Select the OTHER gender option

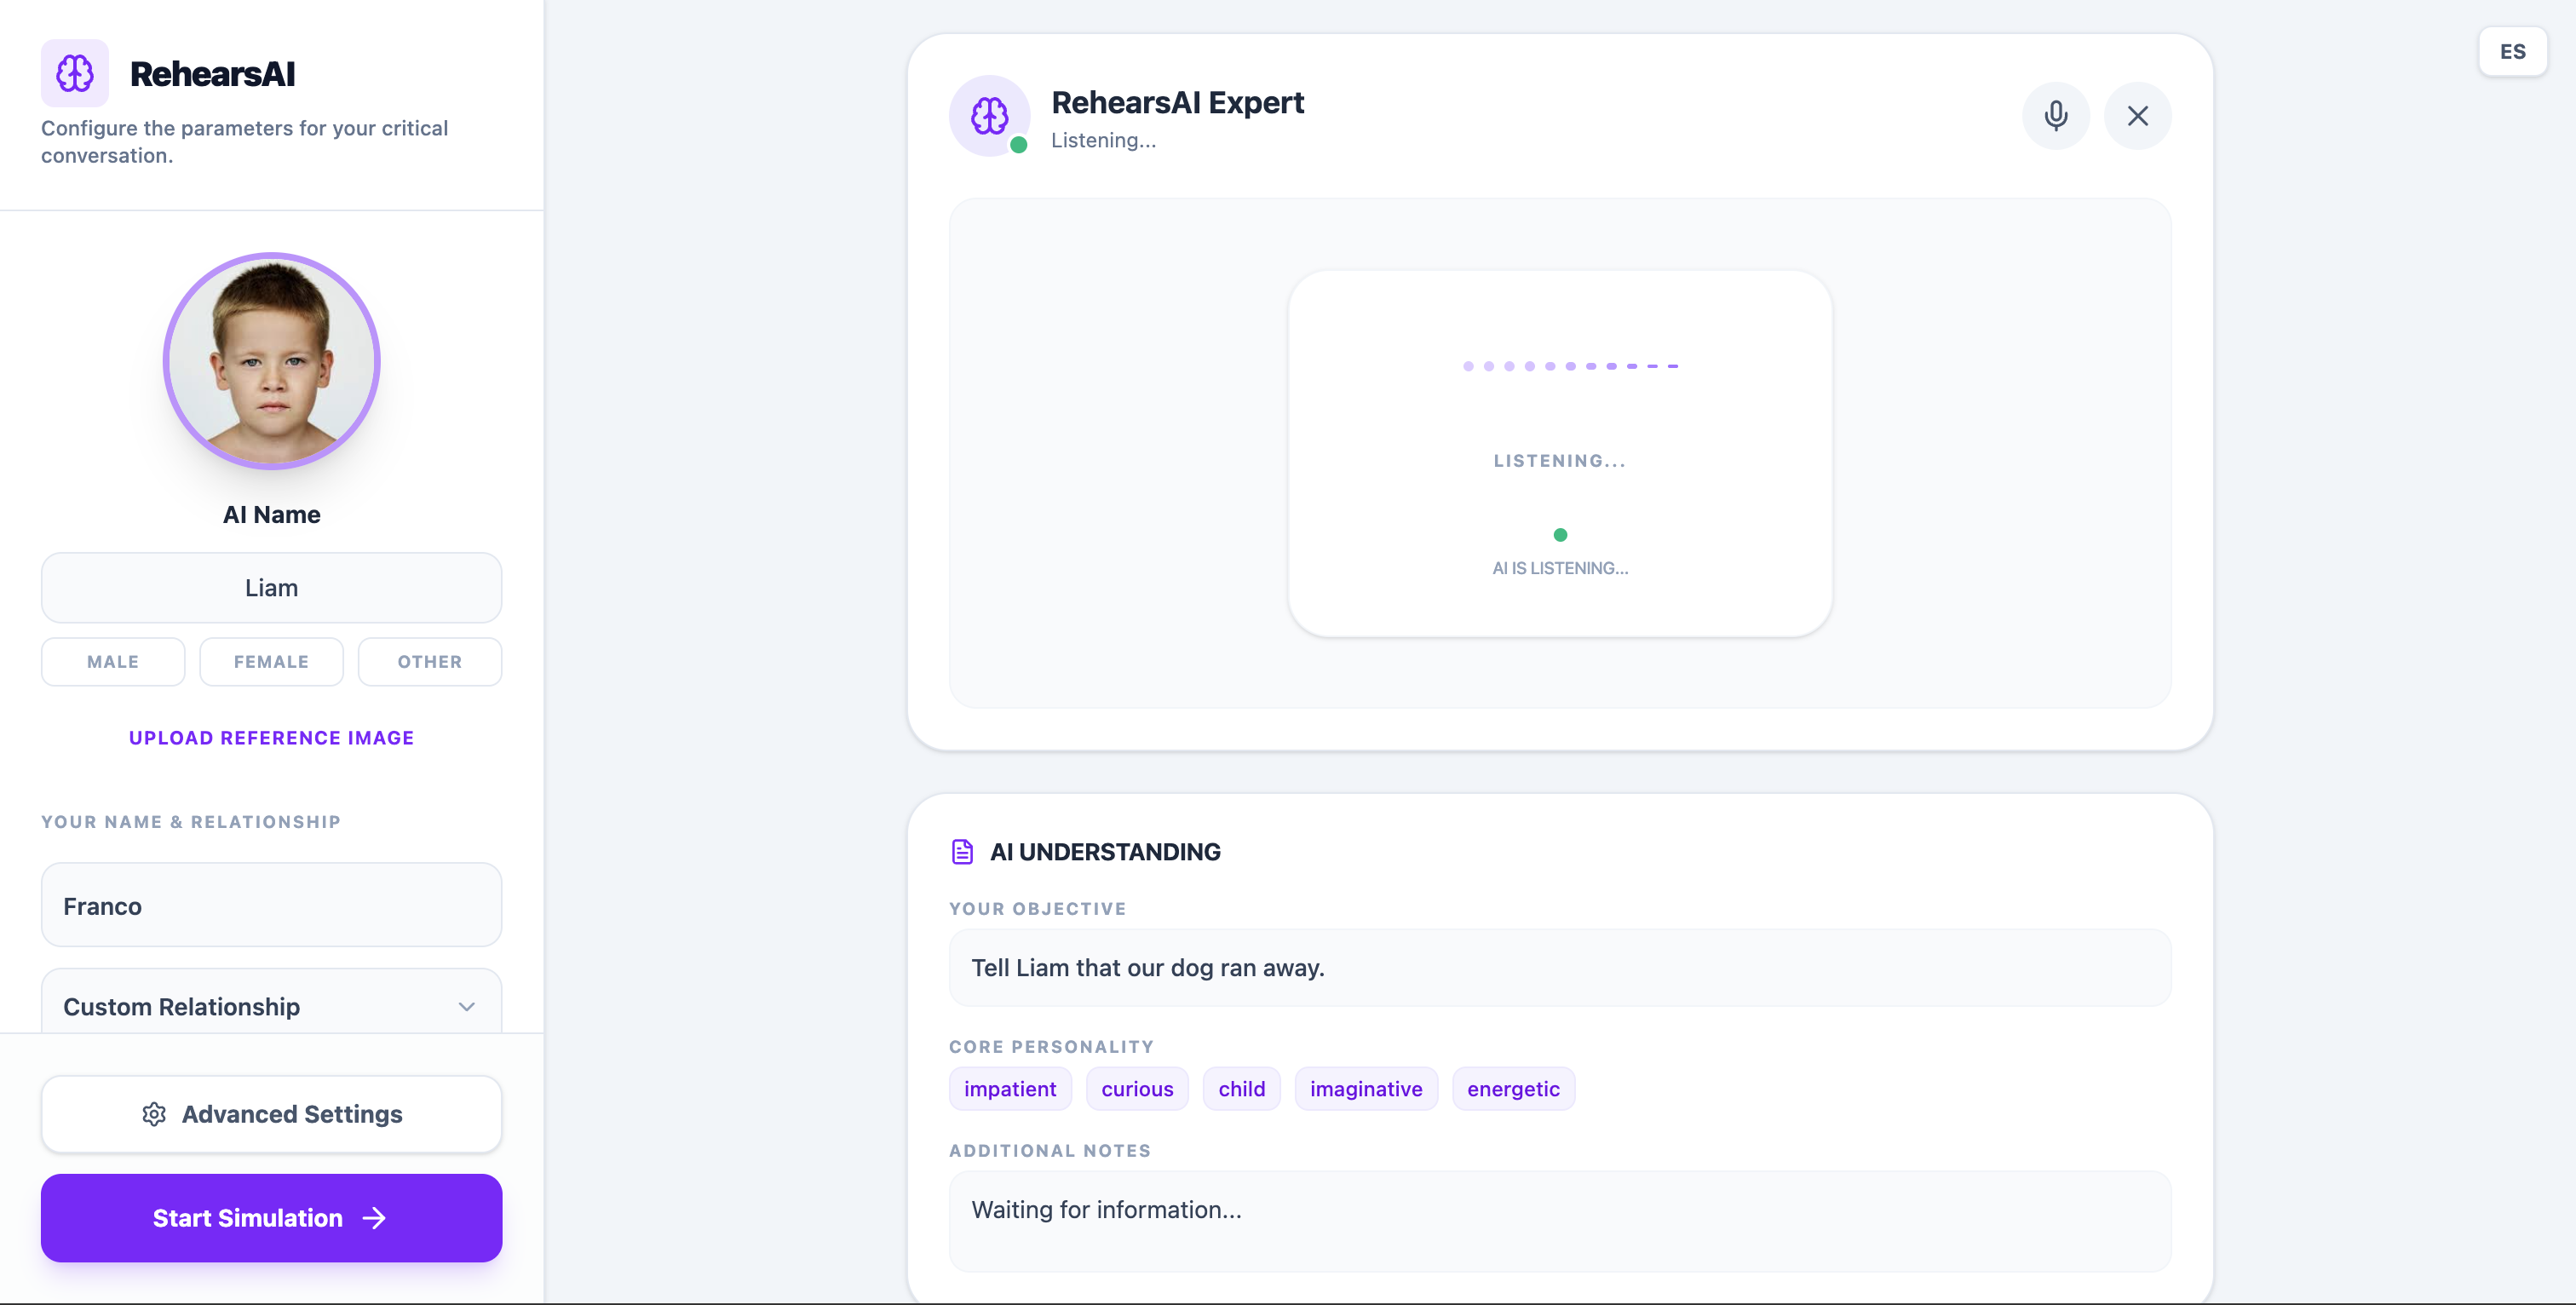pyautogui.click(x=430, y=662)
